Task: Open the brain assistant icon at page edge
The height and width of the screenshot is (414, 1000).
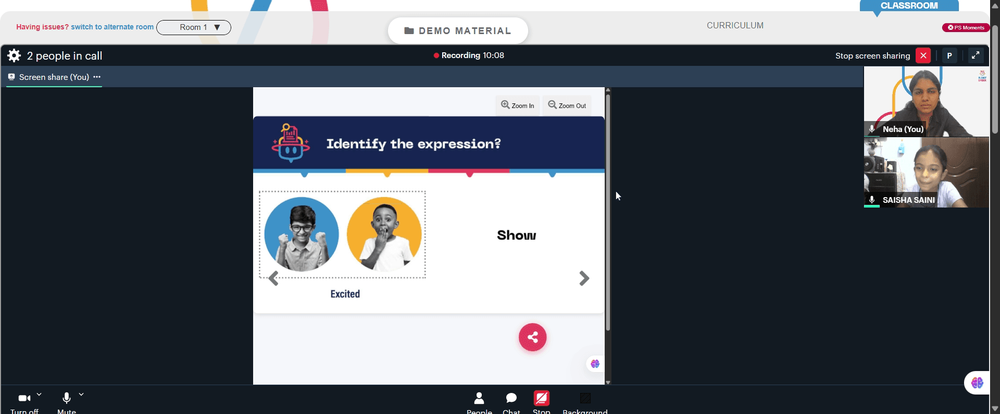Action: (x=977, y=383)
